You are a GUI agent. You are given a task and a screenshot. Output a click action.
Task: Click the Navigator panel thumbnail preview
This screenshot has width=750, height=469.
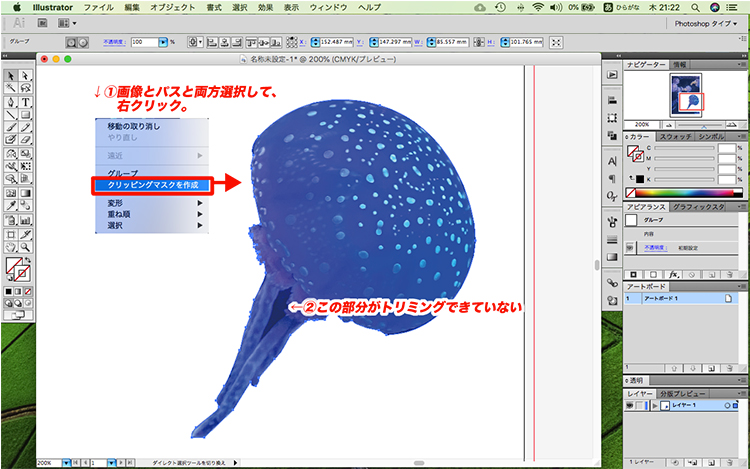[x=678, y=92]
